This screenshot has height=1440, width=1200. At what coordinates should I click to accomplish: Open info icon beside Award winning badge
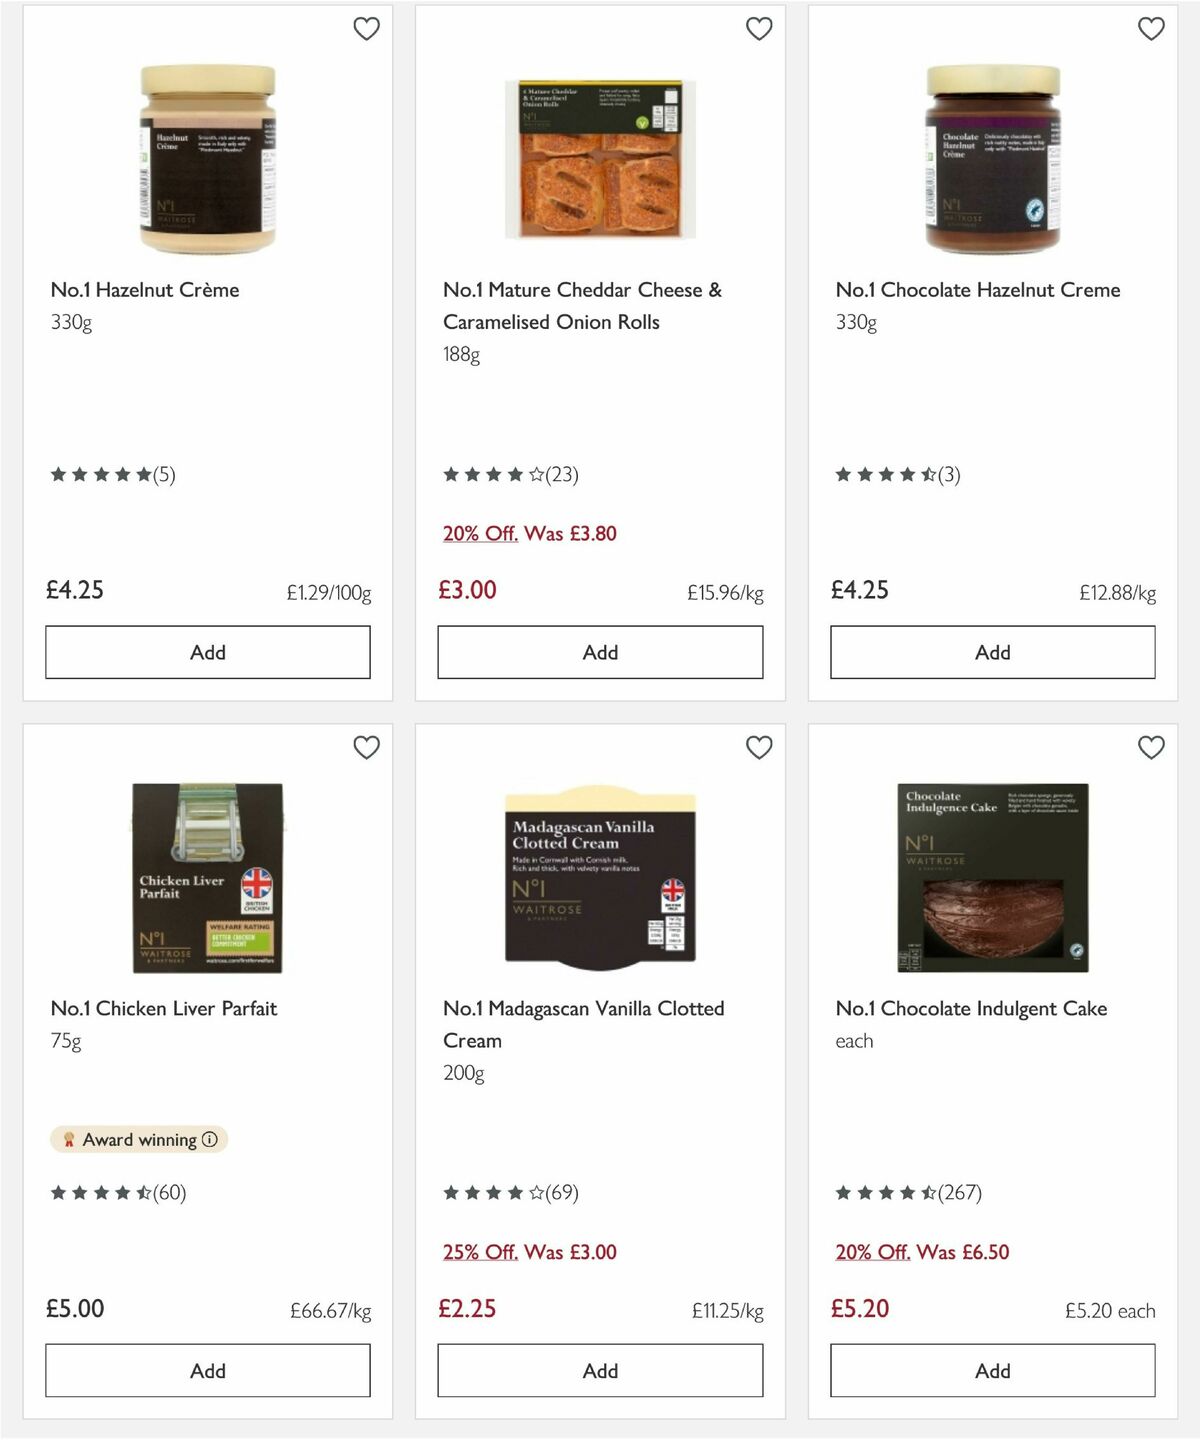click(x=208, y=1139)
